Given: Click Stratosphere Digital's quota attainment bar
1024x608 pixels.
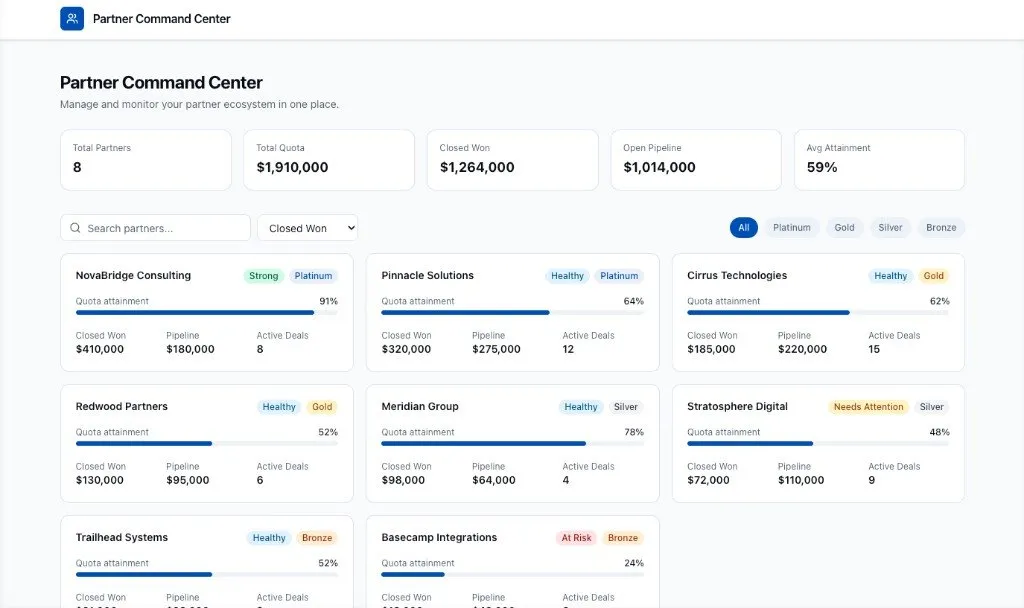Looking at the screenshot, I should point(818,443).
